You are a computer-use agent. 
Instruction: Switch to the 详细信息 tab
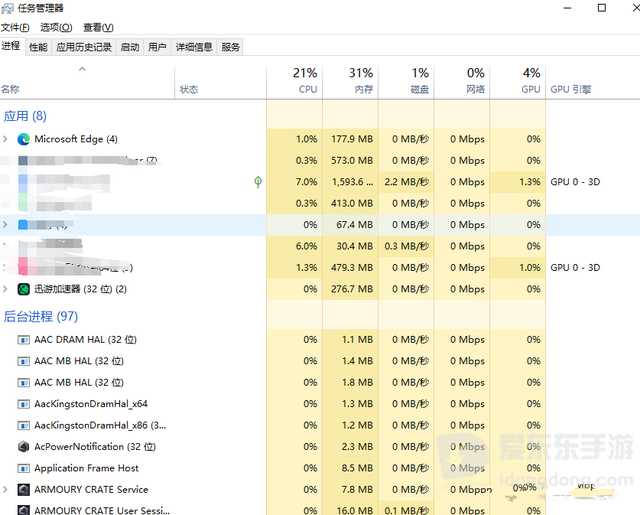(194, 47)
